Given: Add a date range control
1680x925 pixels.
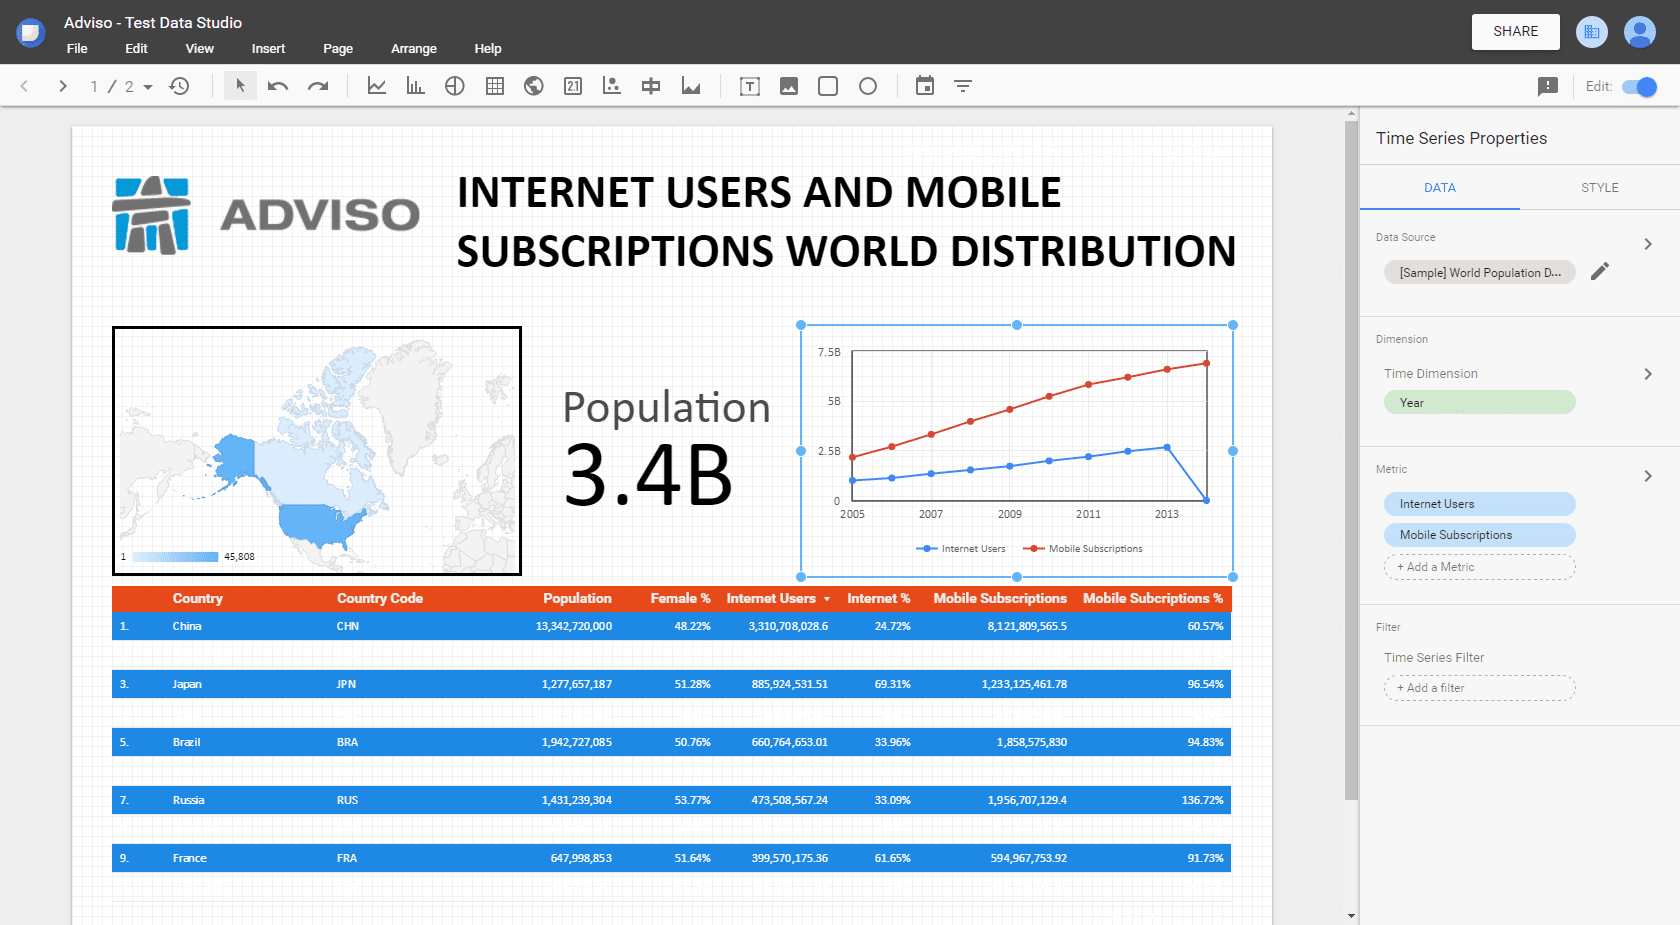Looking at the screenshot, I should 925,86.
